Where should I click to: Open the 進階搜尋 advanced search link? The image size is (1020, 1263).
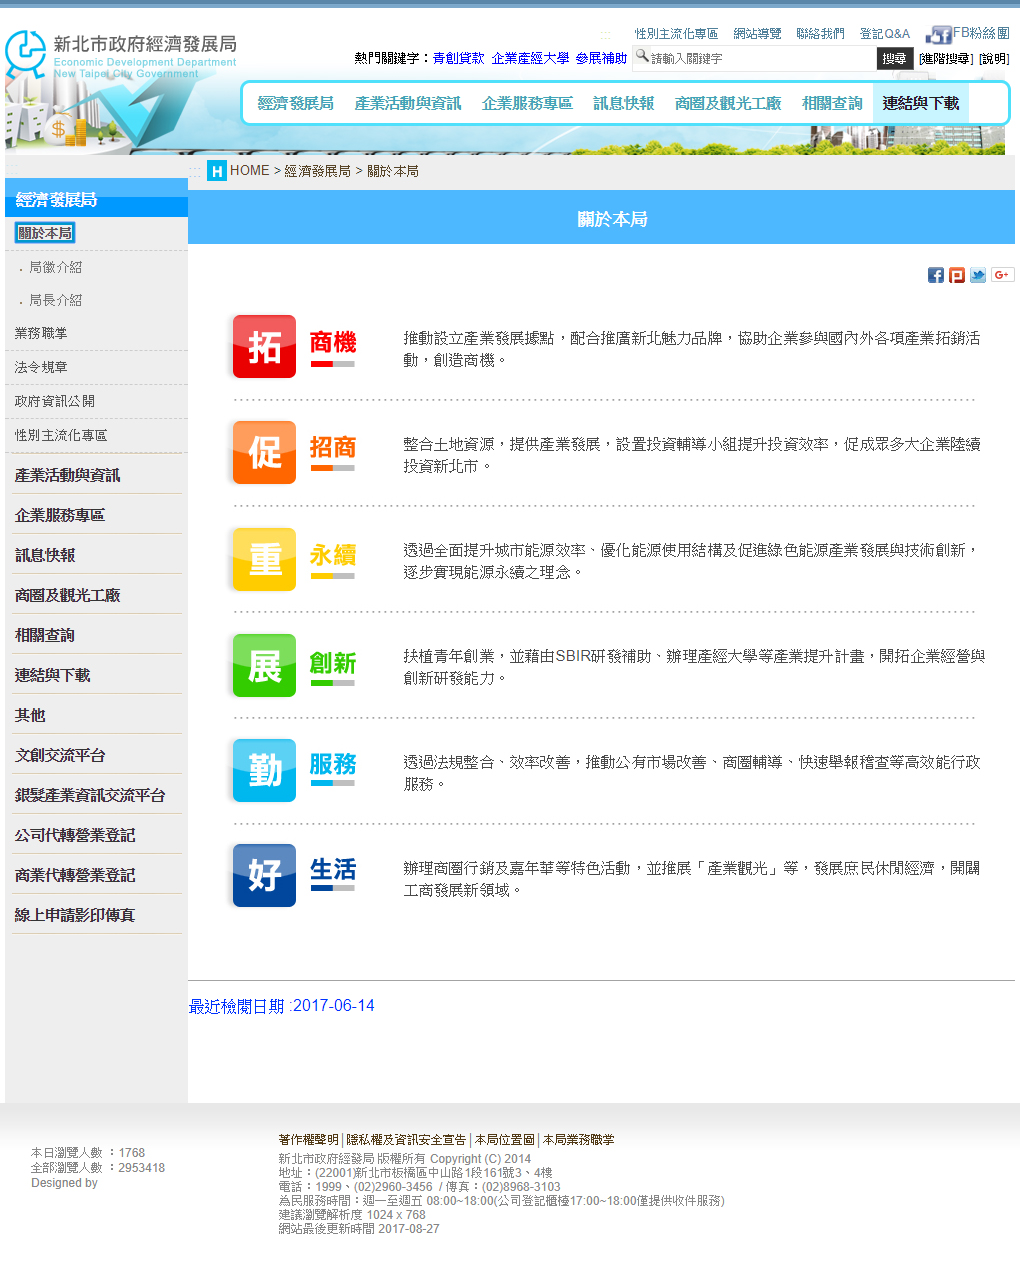tap(945, 59)
